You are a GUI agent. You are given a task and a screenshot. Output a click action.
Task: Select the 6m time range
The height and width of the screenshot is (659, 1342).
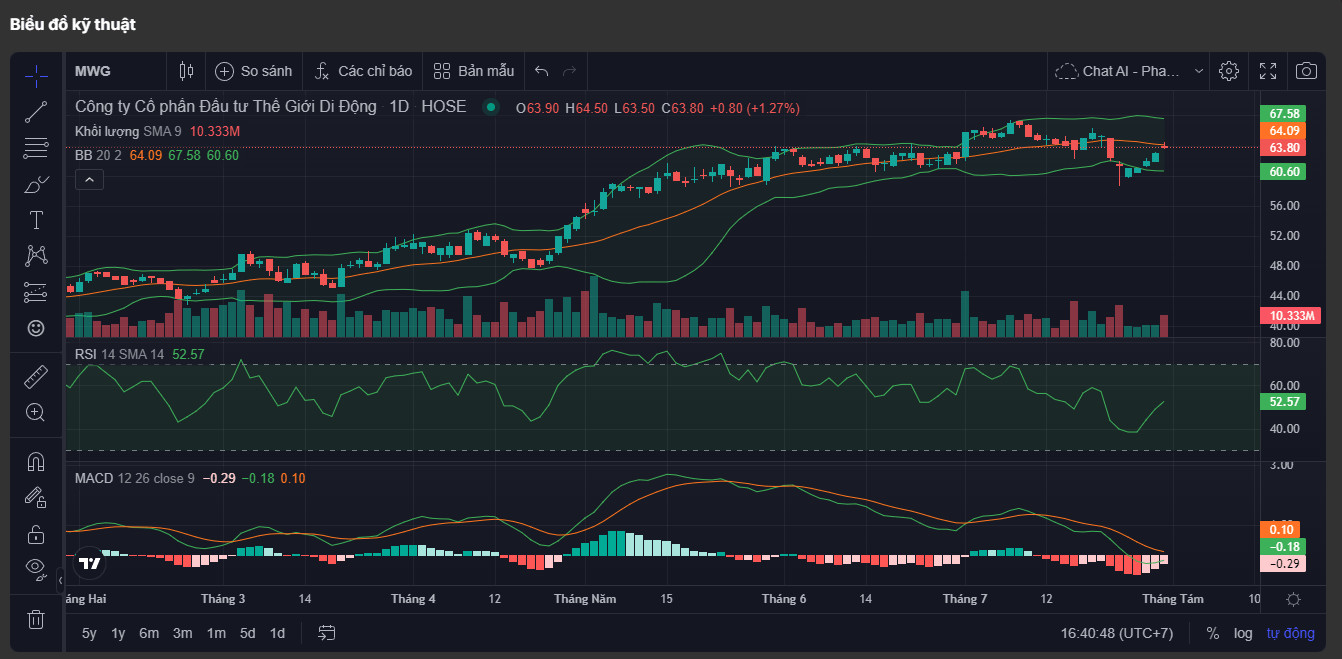[149, 633]
